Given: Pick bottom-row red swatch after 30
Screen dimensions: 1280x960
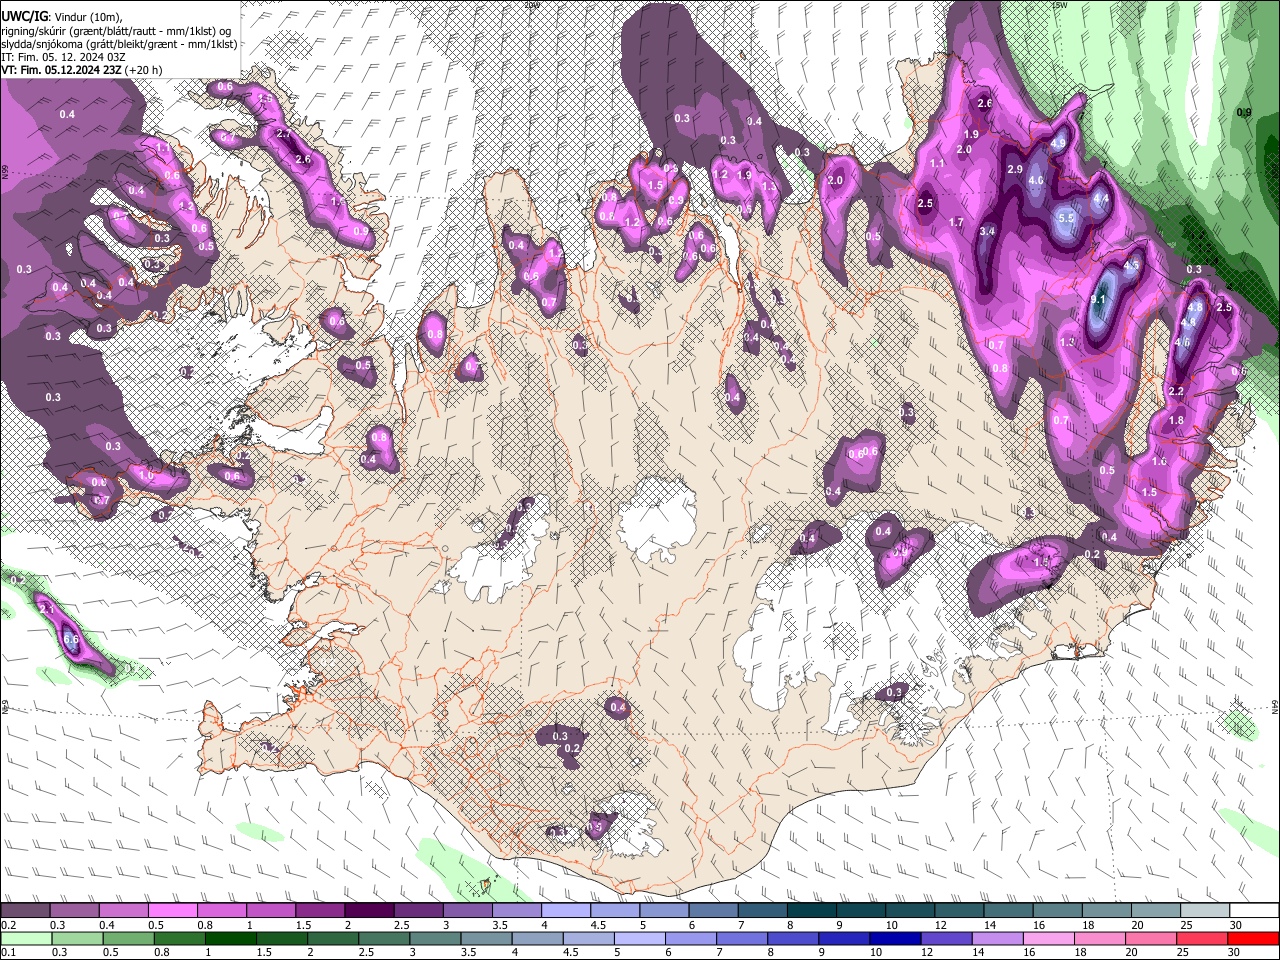Looking at the screenshot, I should point(1254,938).
